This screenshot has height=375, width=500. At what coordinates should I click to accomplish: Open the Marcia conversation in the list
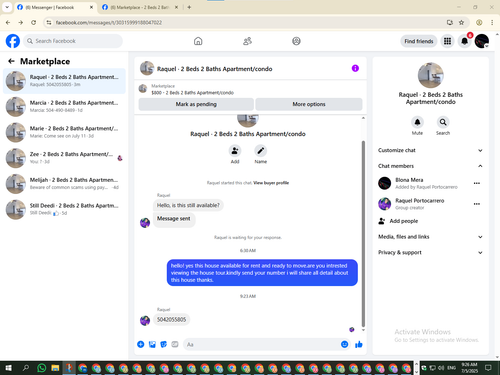click(x=64, y=106)
